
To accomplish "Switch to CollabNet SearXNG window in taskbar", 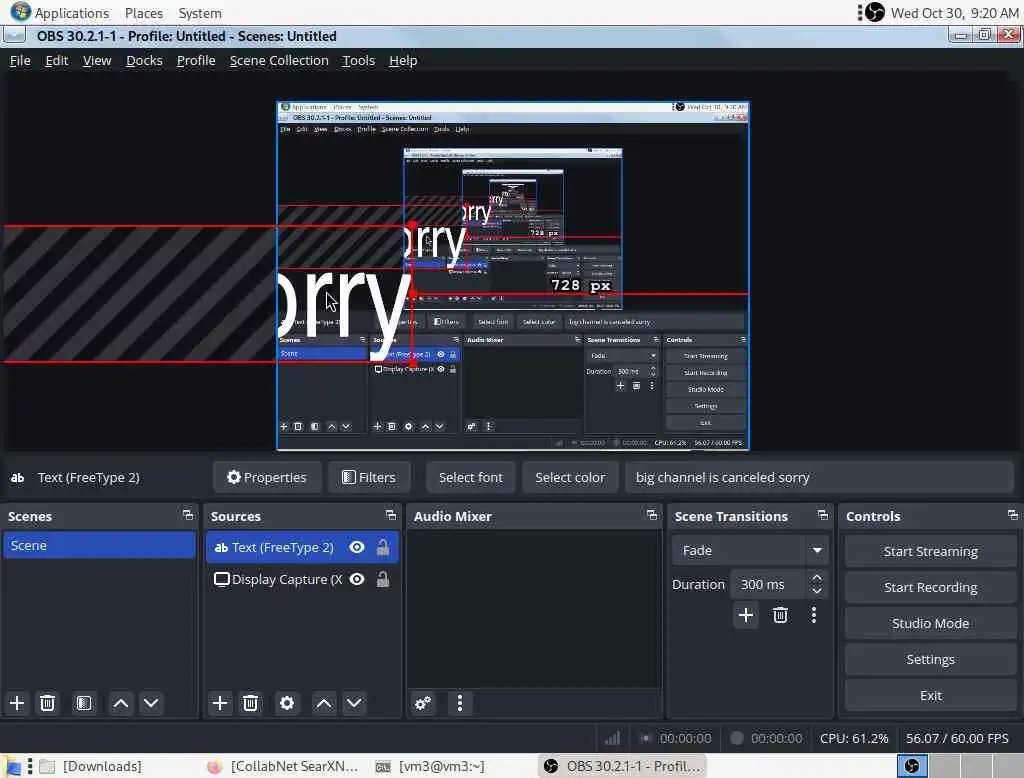I will tap(283, 766).
